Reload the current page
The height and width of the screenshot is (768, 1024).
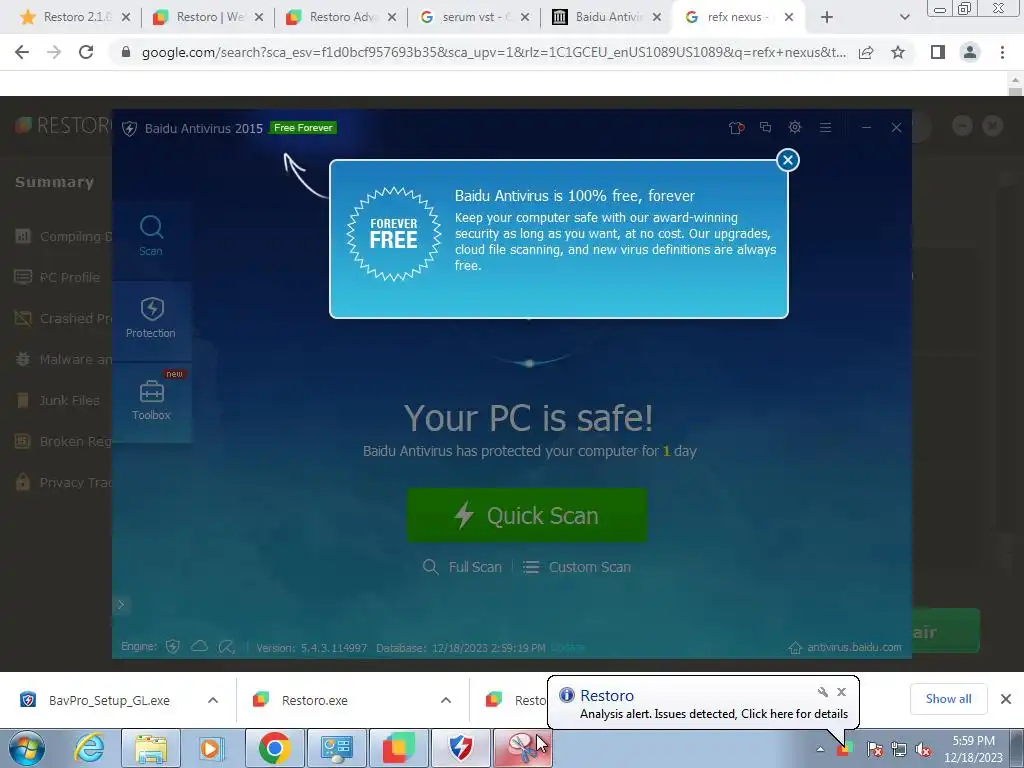[x=86, y=52]
